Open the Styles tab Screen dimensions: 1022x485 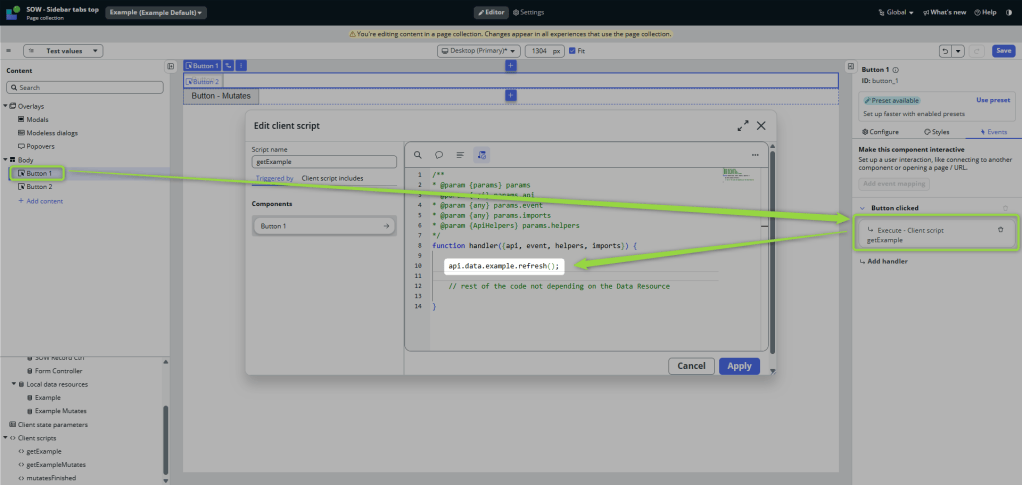pyautogui.click(x=937, y=132)
